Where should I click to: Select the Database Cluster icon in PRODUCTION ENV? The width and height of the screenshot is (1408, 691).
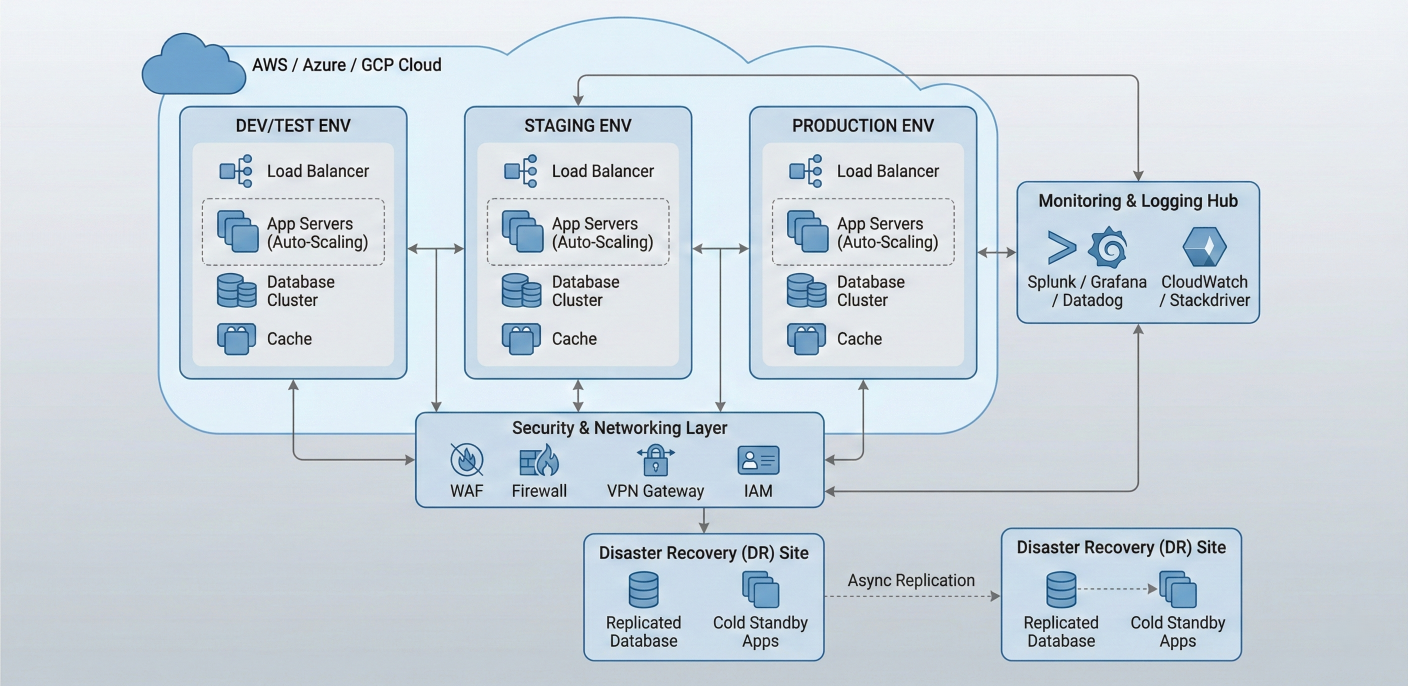click(806, 290)
